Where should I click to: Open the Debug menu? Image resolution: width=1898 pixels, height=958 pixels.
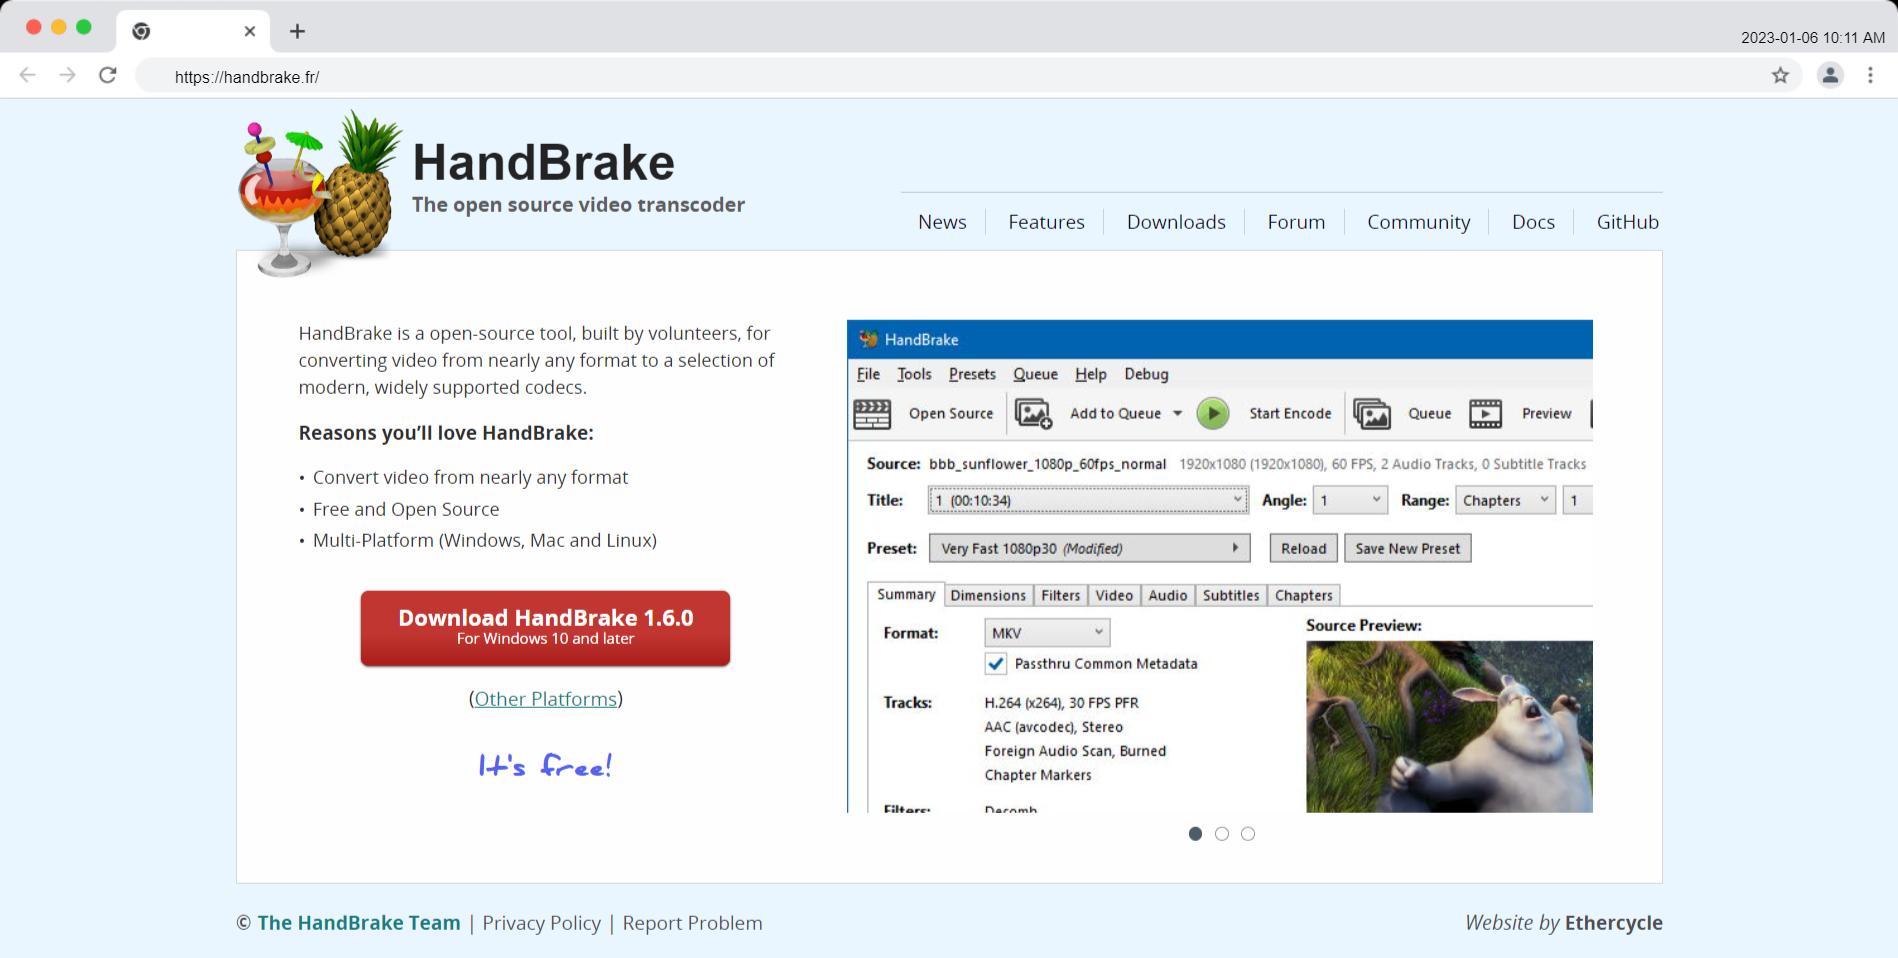(x=1146, y=374)
